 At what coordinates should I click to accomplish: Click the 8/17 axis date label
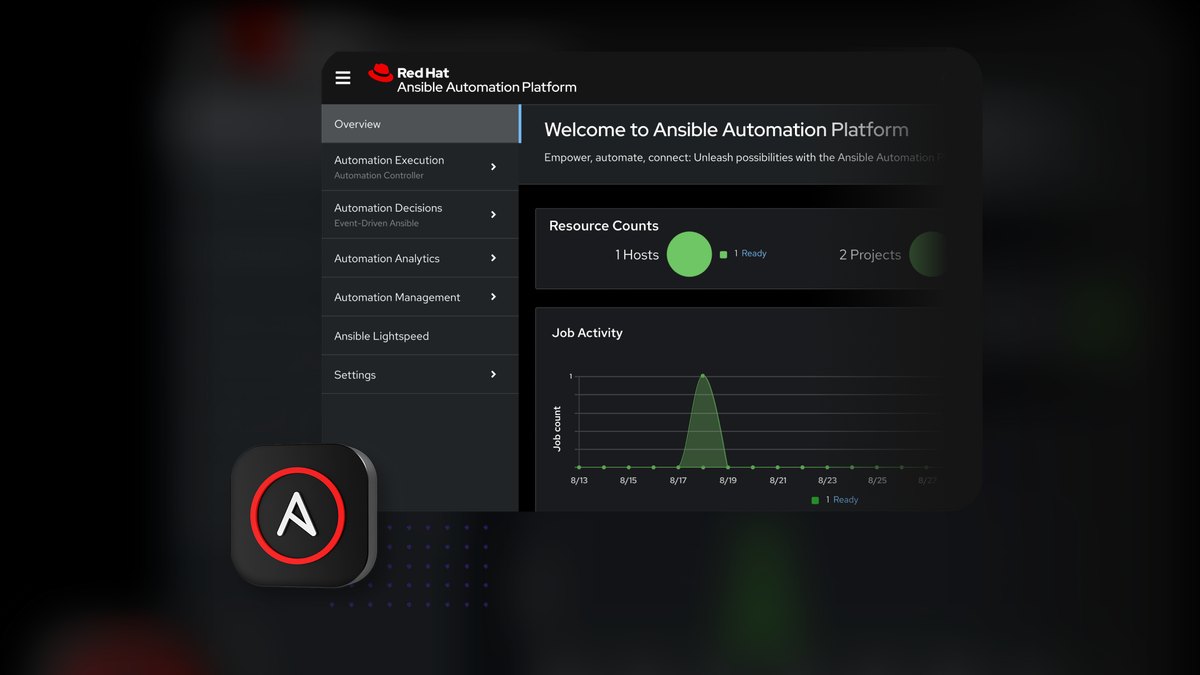pos(678,481)
